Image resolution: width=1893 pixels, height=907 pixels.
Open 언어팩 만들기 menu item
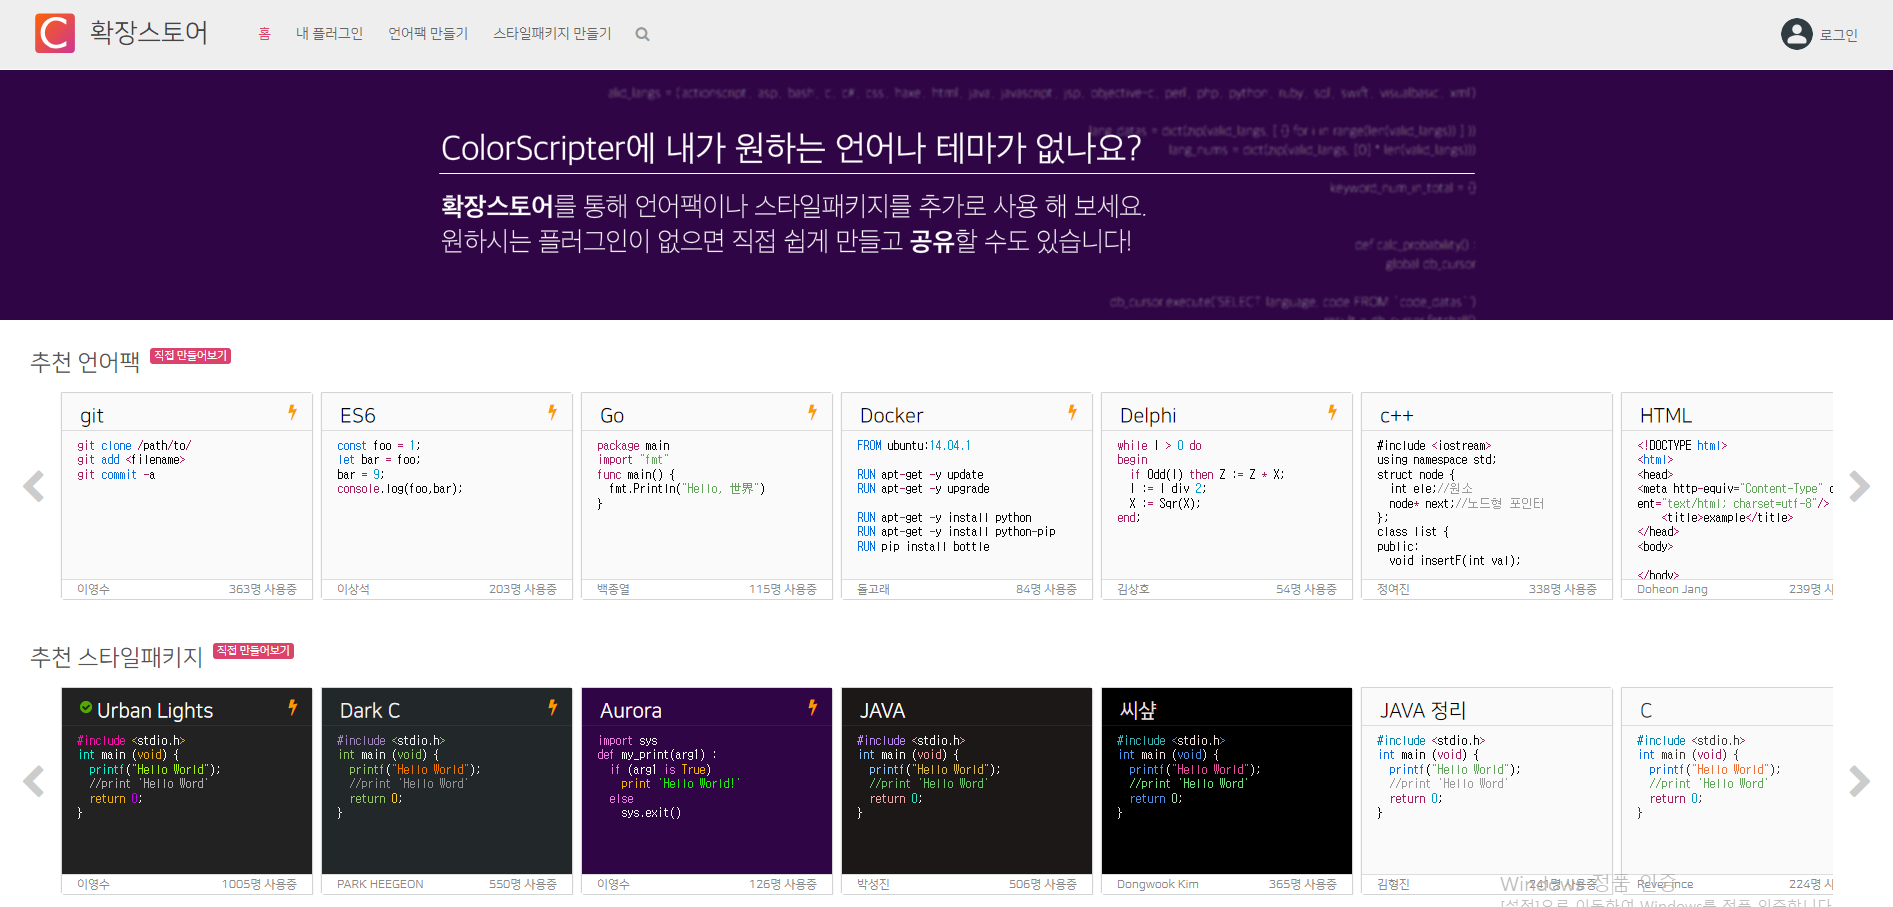pyautogui.click(x=428, y=34)
